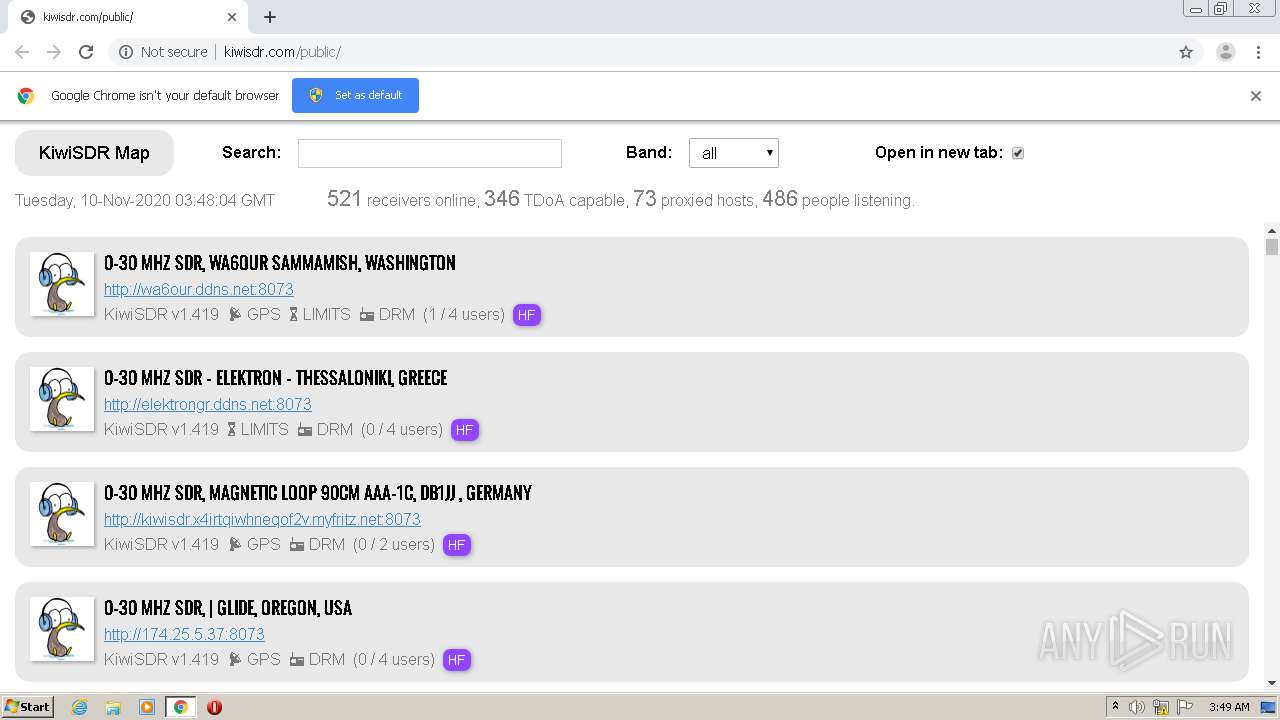Open the KiwiSDR Map
The image size is (1280, 720).
[x=94, y=153]
